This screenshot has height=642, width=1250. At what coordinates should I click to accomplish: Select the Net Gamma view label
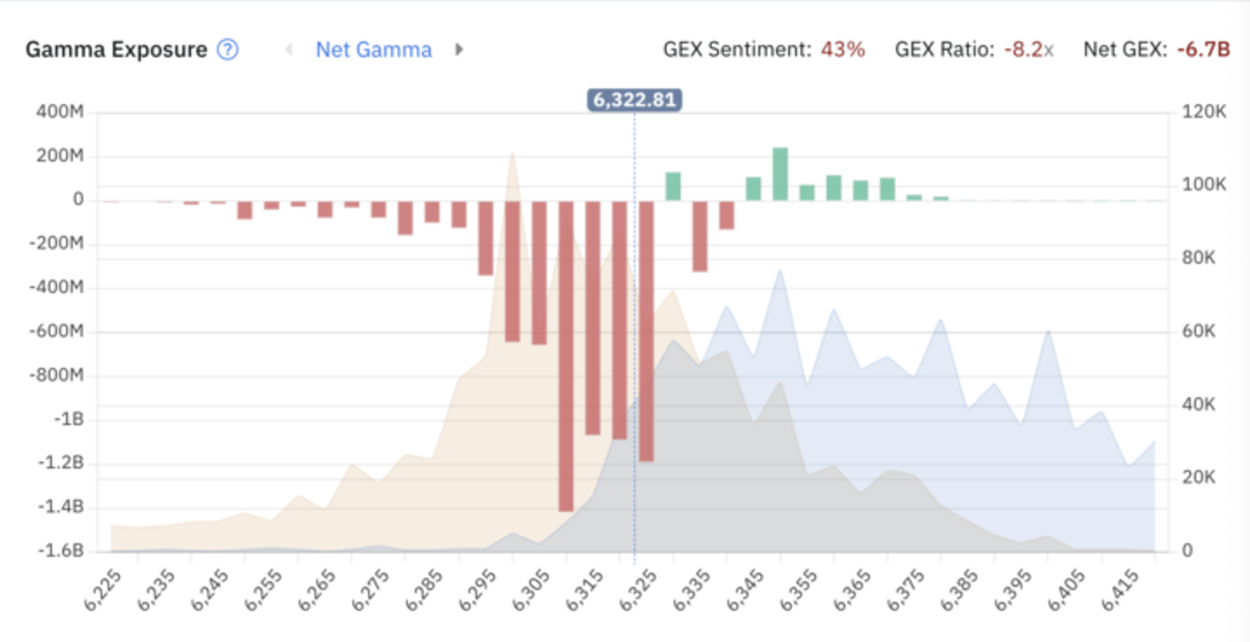[x=374, y=49]
